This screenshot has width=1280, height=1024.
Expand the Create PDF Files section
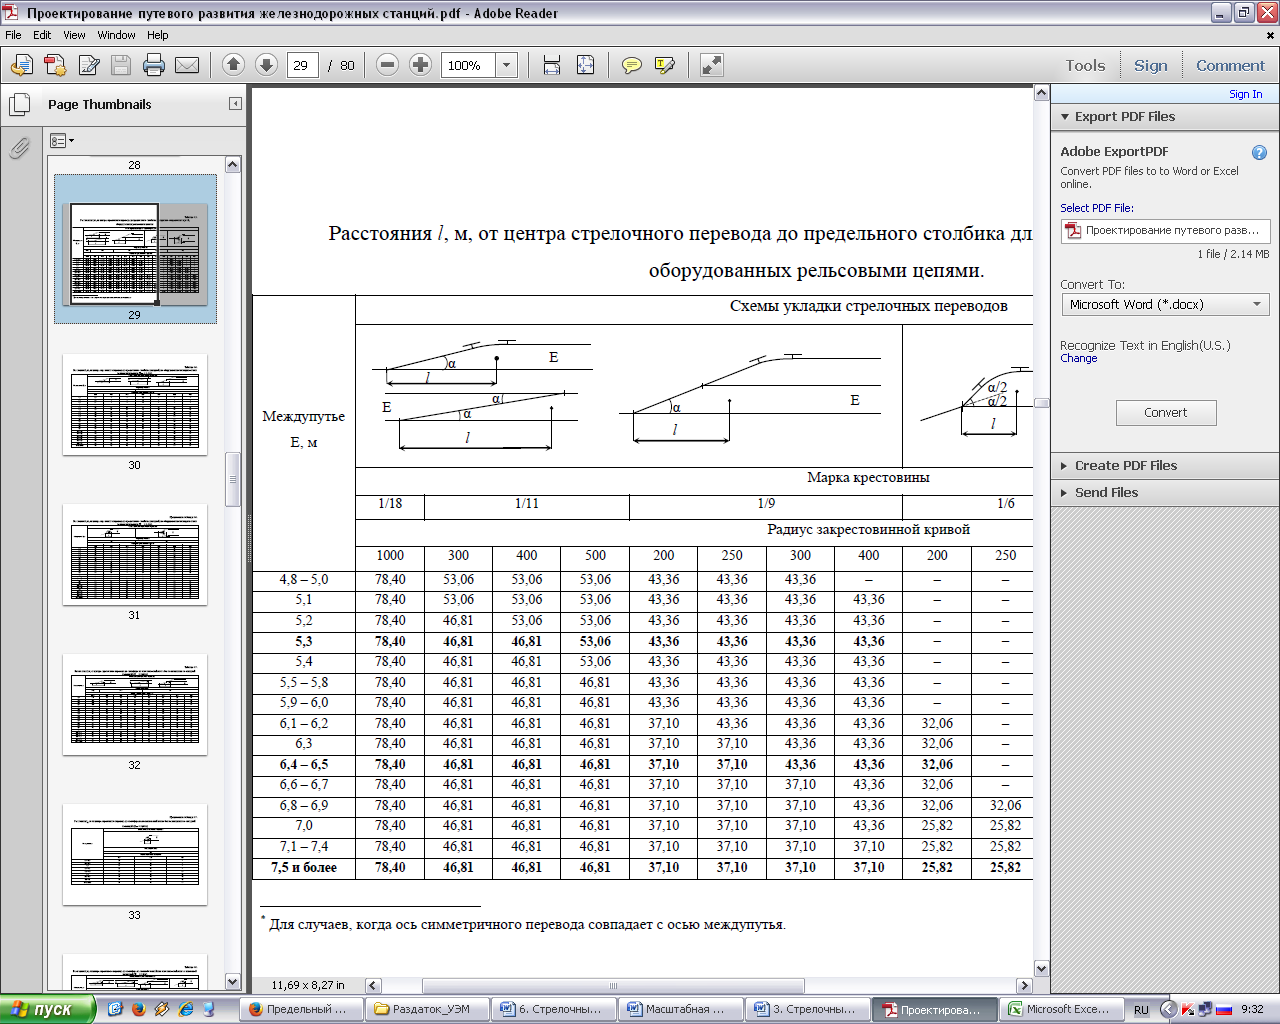(x=1125, y=466)
